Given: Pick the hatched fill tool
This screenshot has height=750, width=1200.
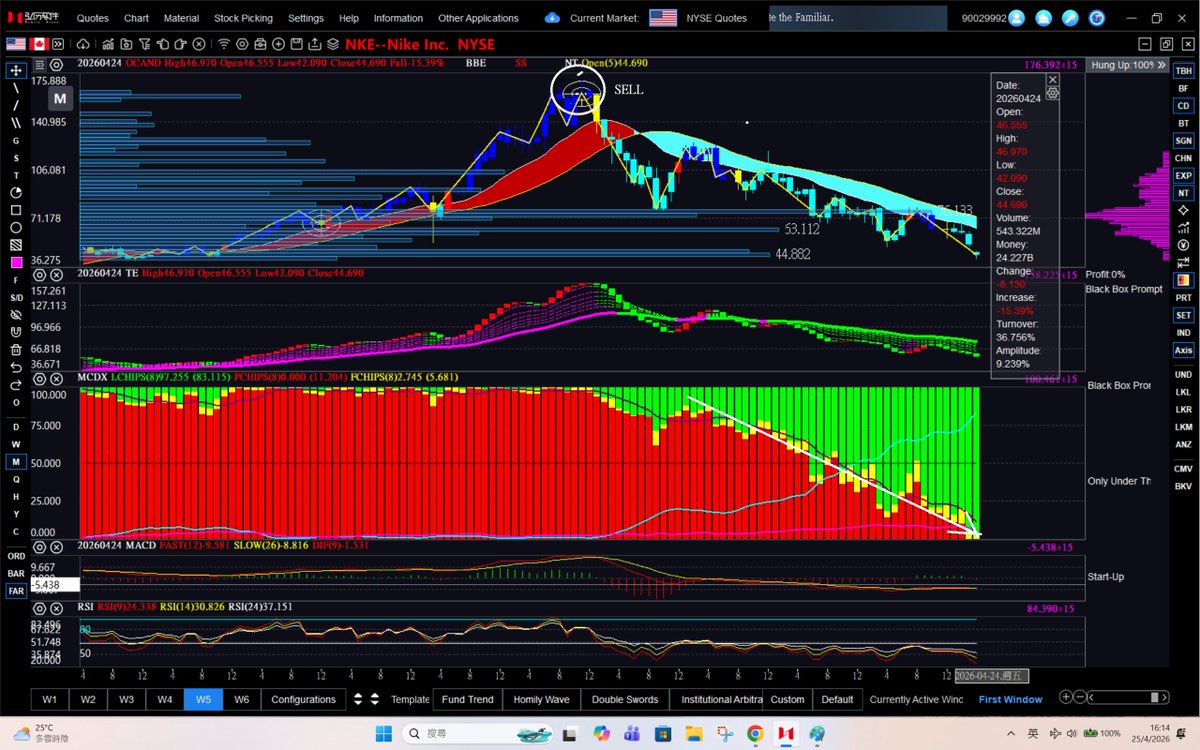Looking at the screenshot, I should coord(16,244).
